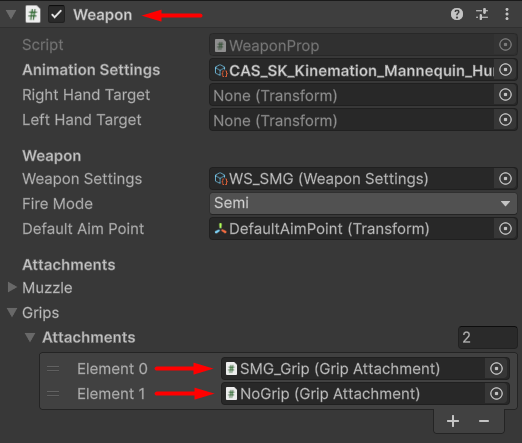Collapse the Weapon component foldout arrow
522x443 pixels.
tap(11, 14)
